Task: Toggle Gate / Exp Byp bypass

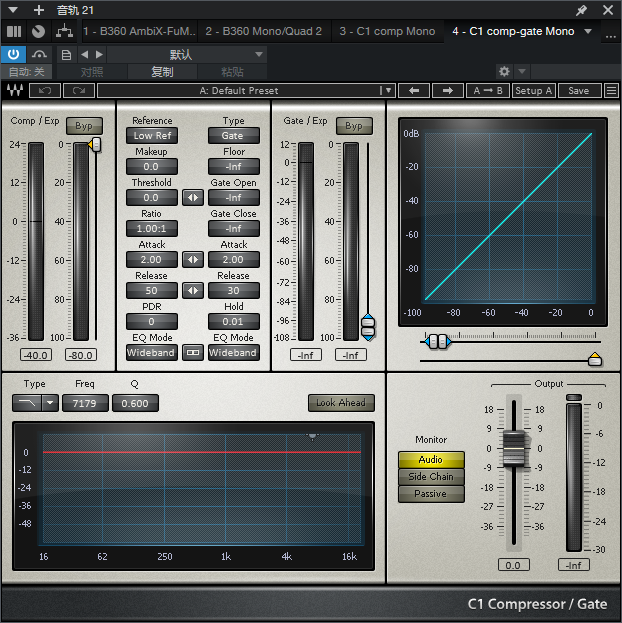Action: click(x=354, y=126)
